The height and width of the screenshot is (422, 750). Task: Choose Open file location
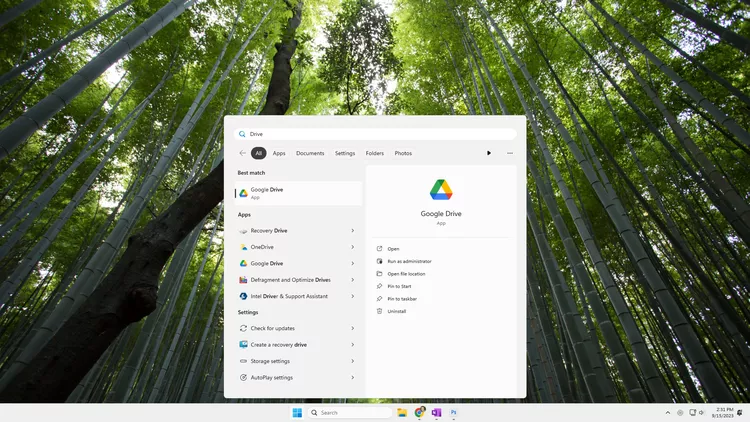(406, 274)
